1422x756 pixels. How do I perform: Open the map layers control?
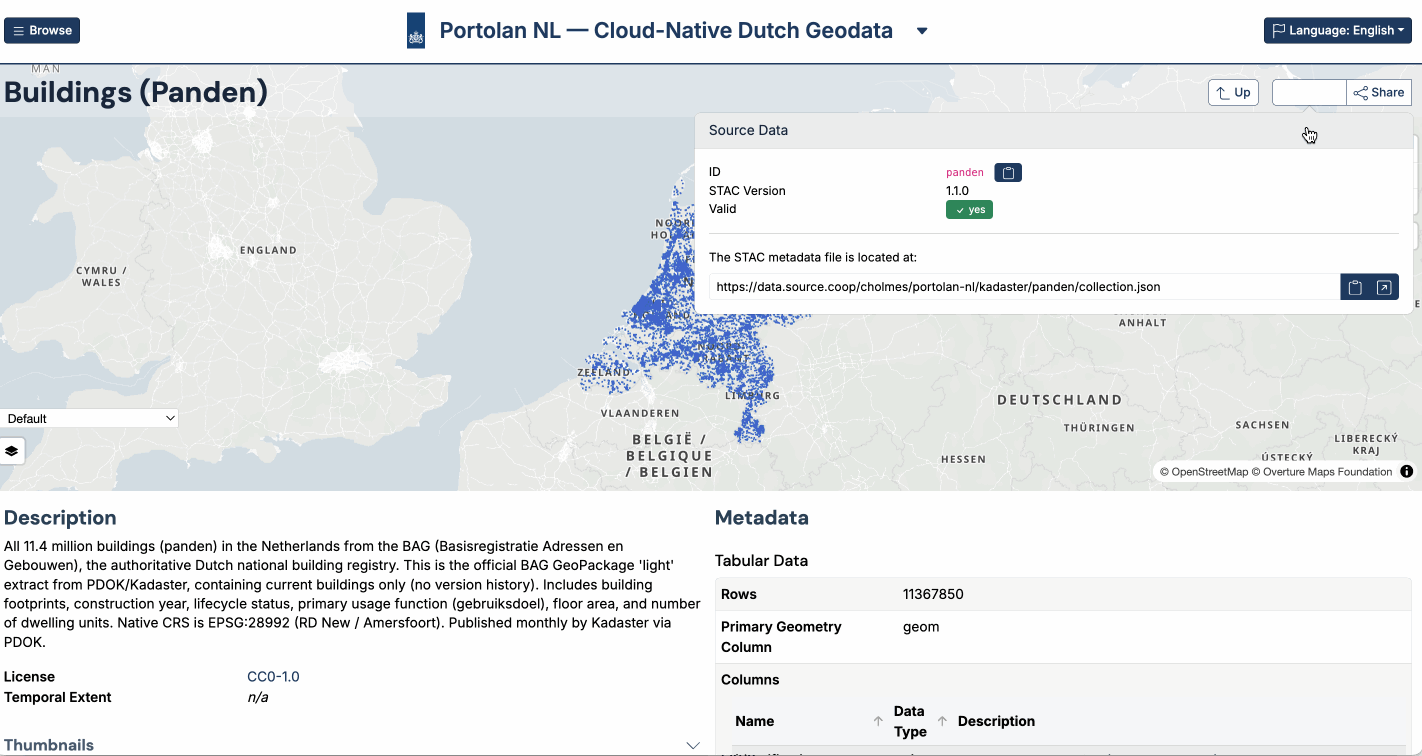[12, 451]
